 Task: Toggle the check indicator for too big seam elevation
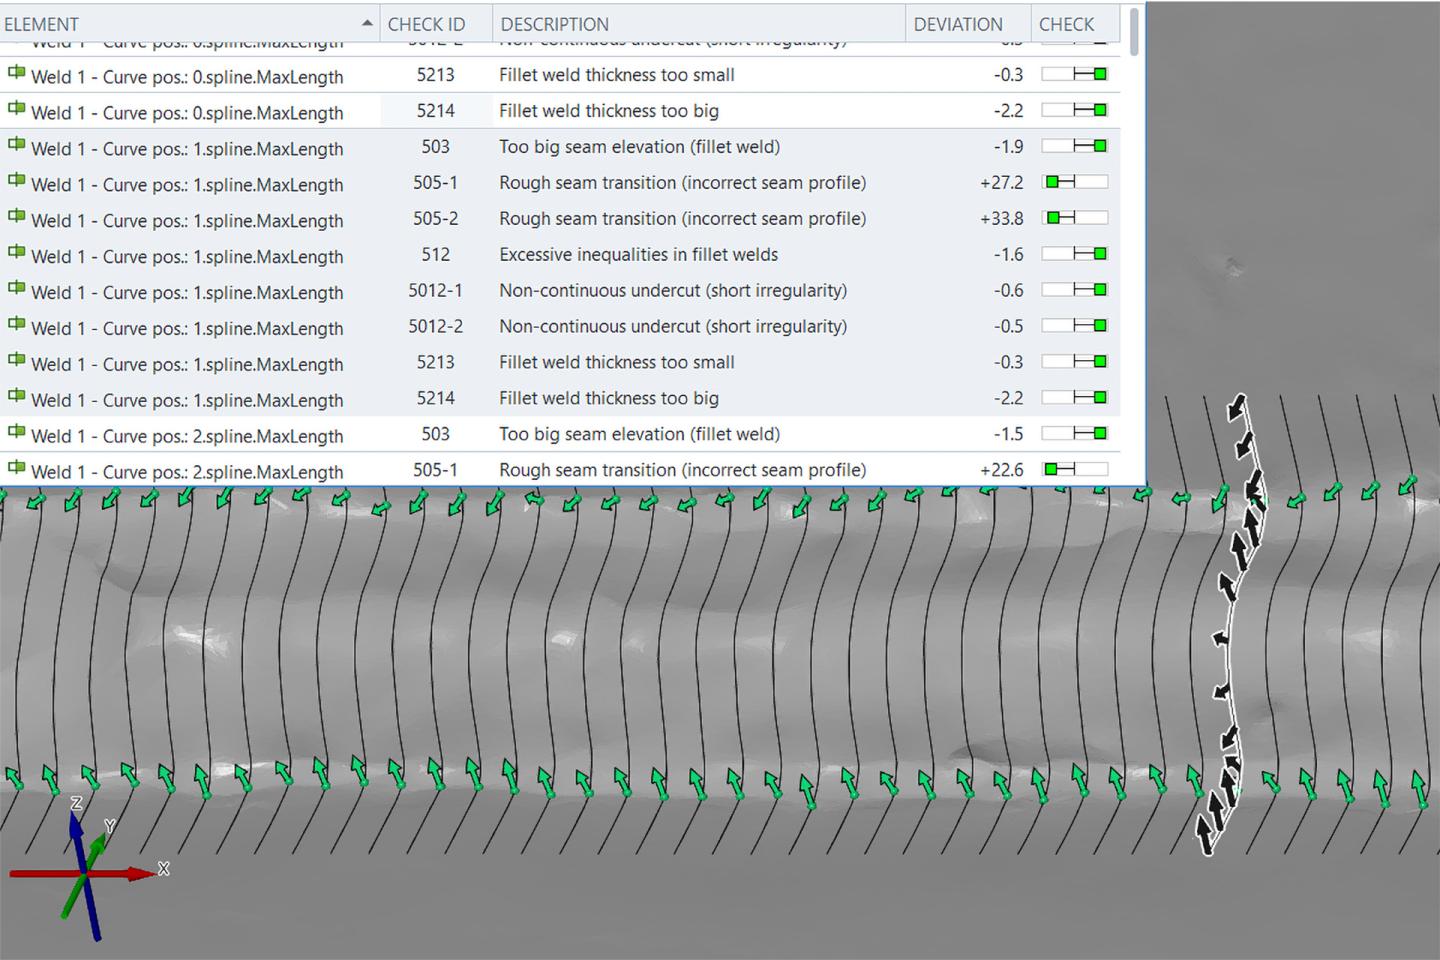coord(1075,145)
